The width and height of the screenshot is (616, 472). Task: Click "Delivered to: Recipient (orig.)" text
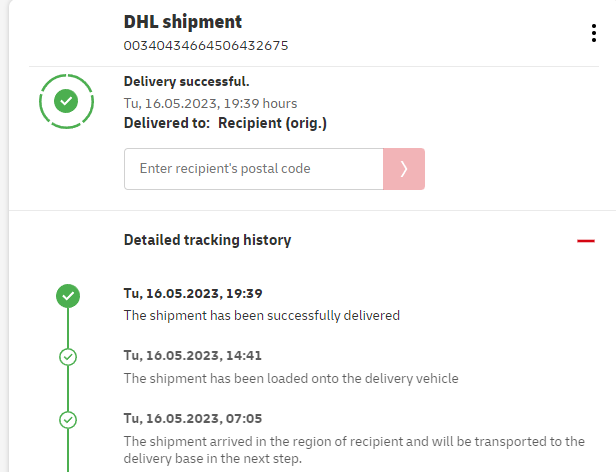click(225, 123)
